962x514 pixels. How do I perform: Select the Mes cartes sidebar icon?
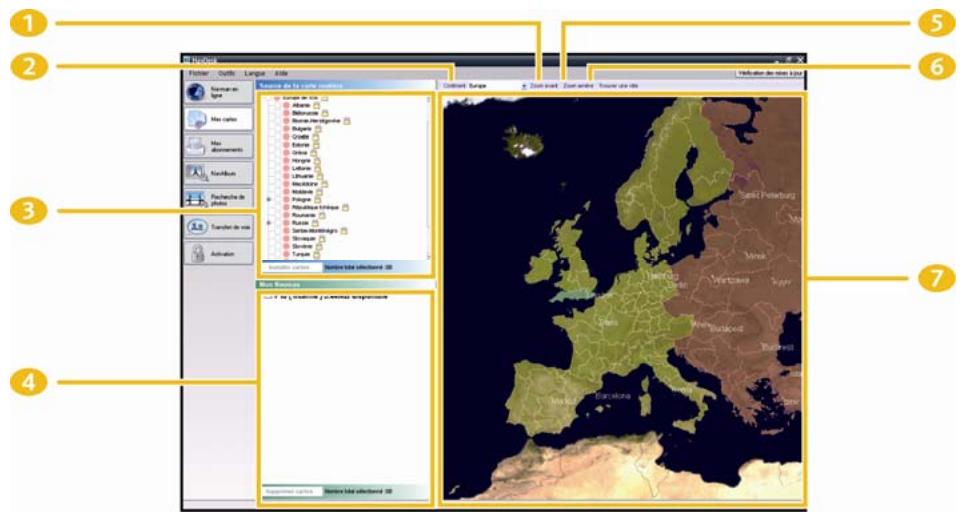coord(197,119)
